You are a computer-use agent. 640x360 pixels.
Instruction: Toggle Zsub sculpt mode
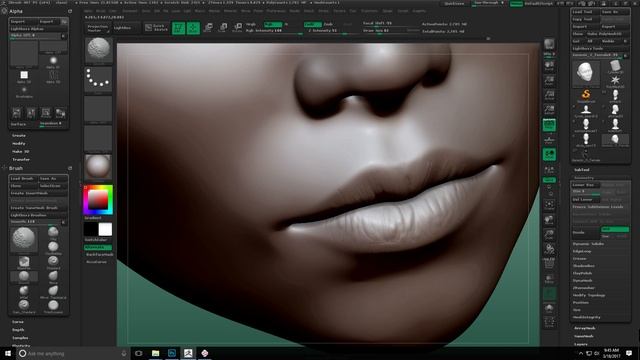pyautogui.click(x=329, y=24)
